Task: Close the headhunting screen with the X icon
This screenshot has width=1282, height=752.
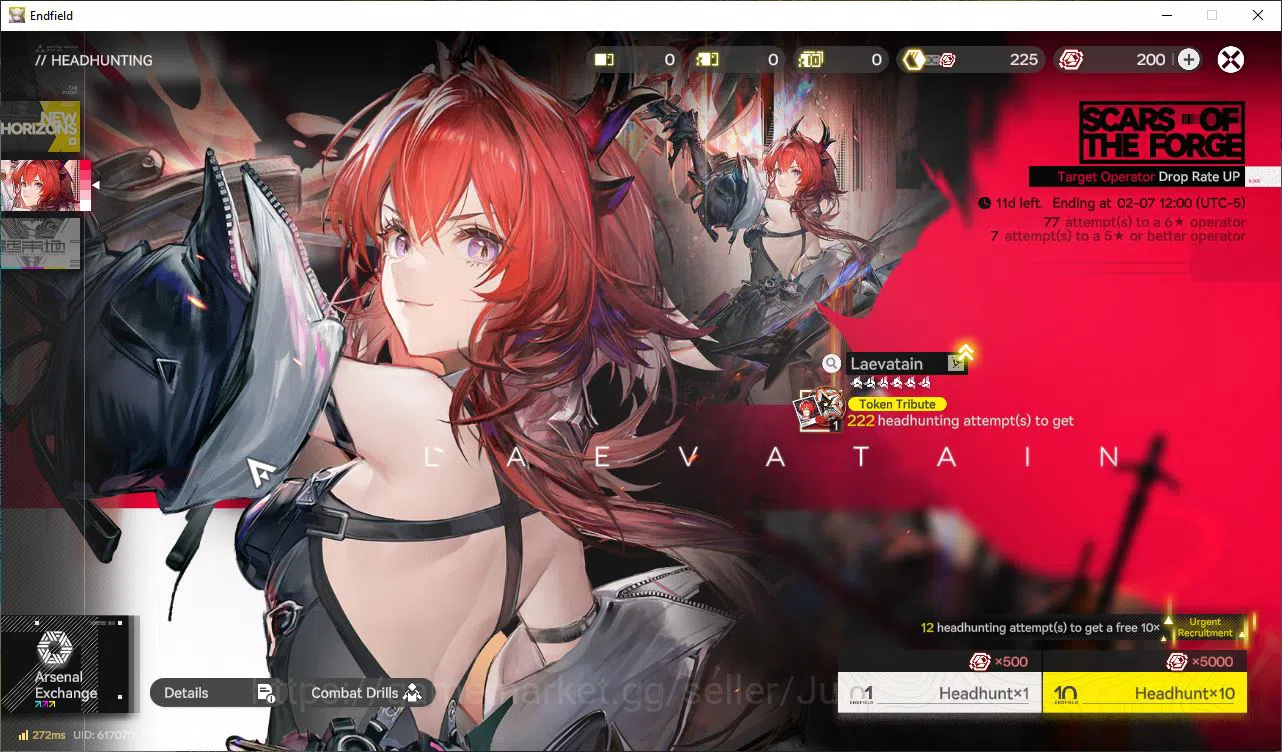Action: [x=1231, y=60]
